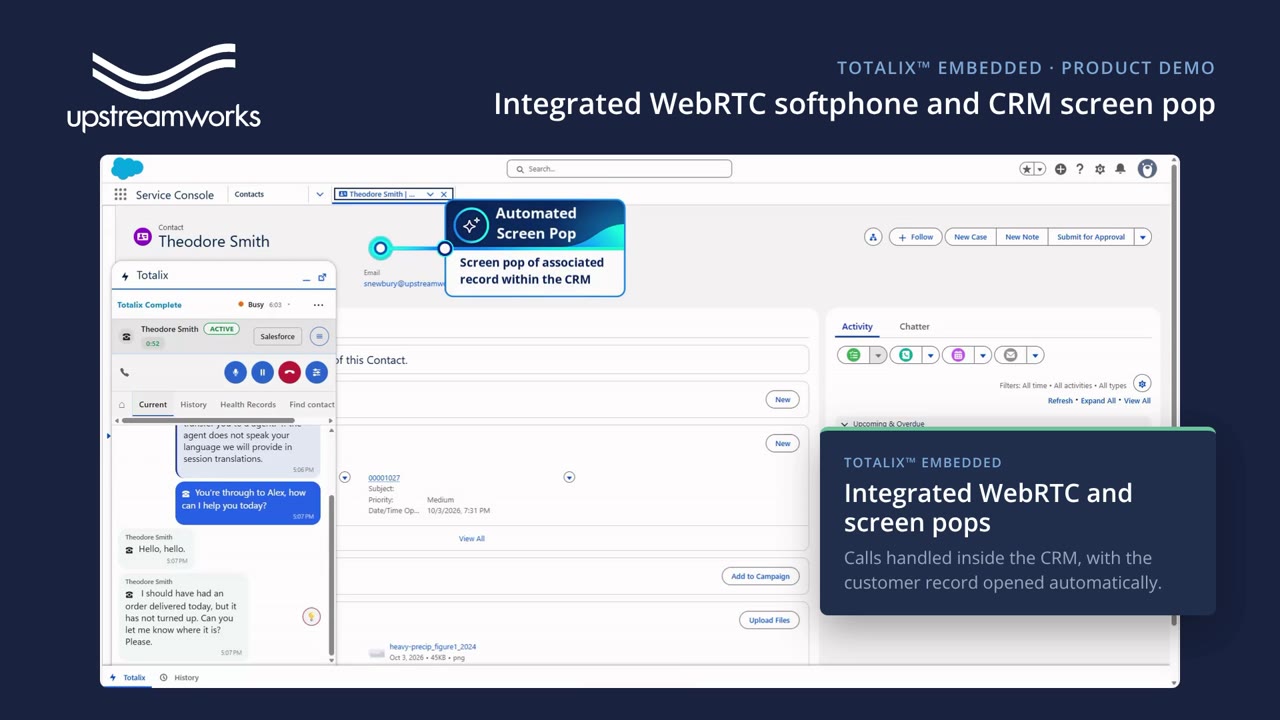Open the Log a Call dropdown arrow

(931, 355)
